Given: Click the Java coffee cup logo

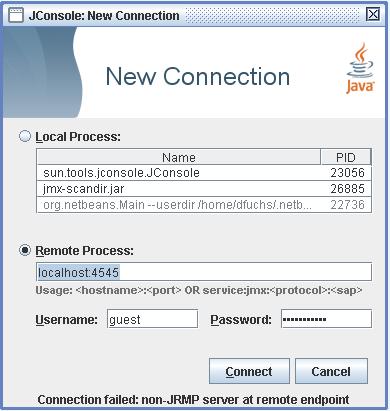Looking at the screenshot, I should click(x=360, y=68).
